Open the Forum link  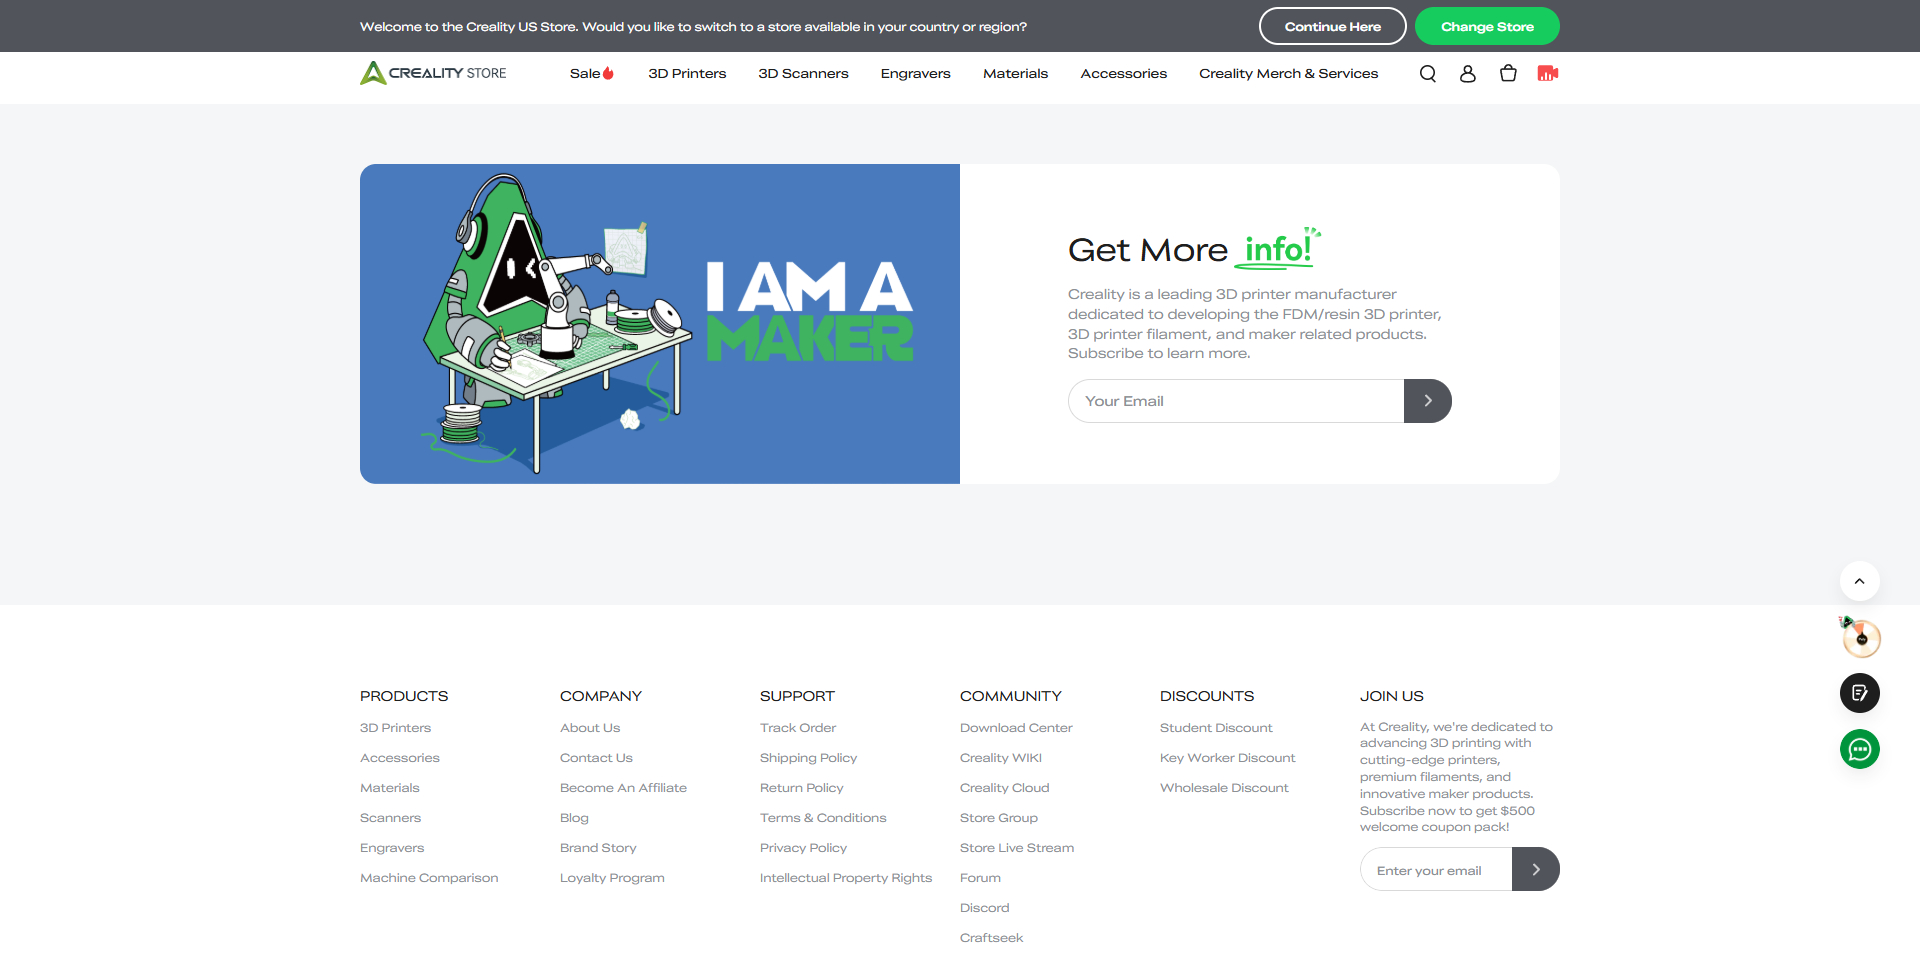980,878
